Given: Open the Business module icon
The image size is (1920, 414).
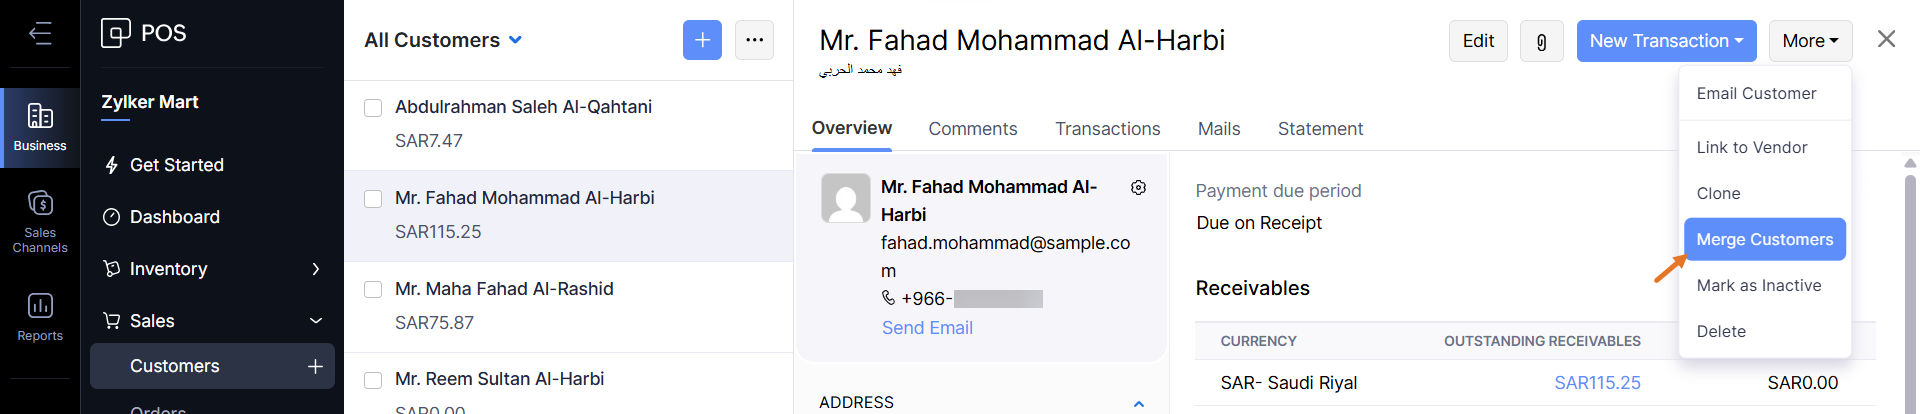Looking at the screenshot, I should point(40,127).
